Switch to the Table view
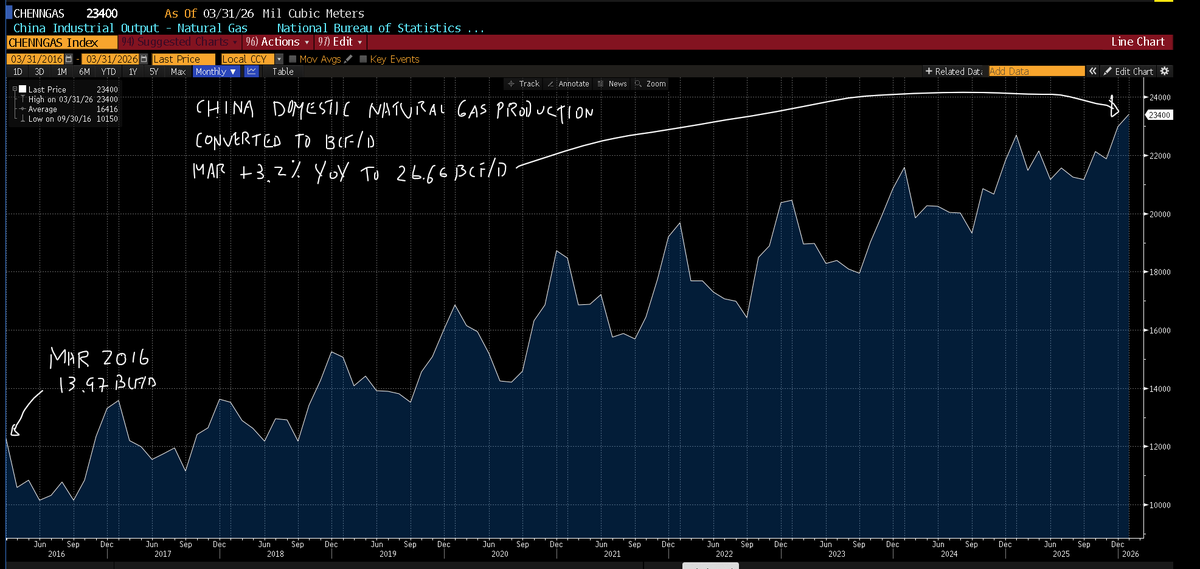 [283, 72]
